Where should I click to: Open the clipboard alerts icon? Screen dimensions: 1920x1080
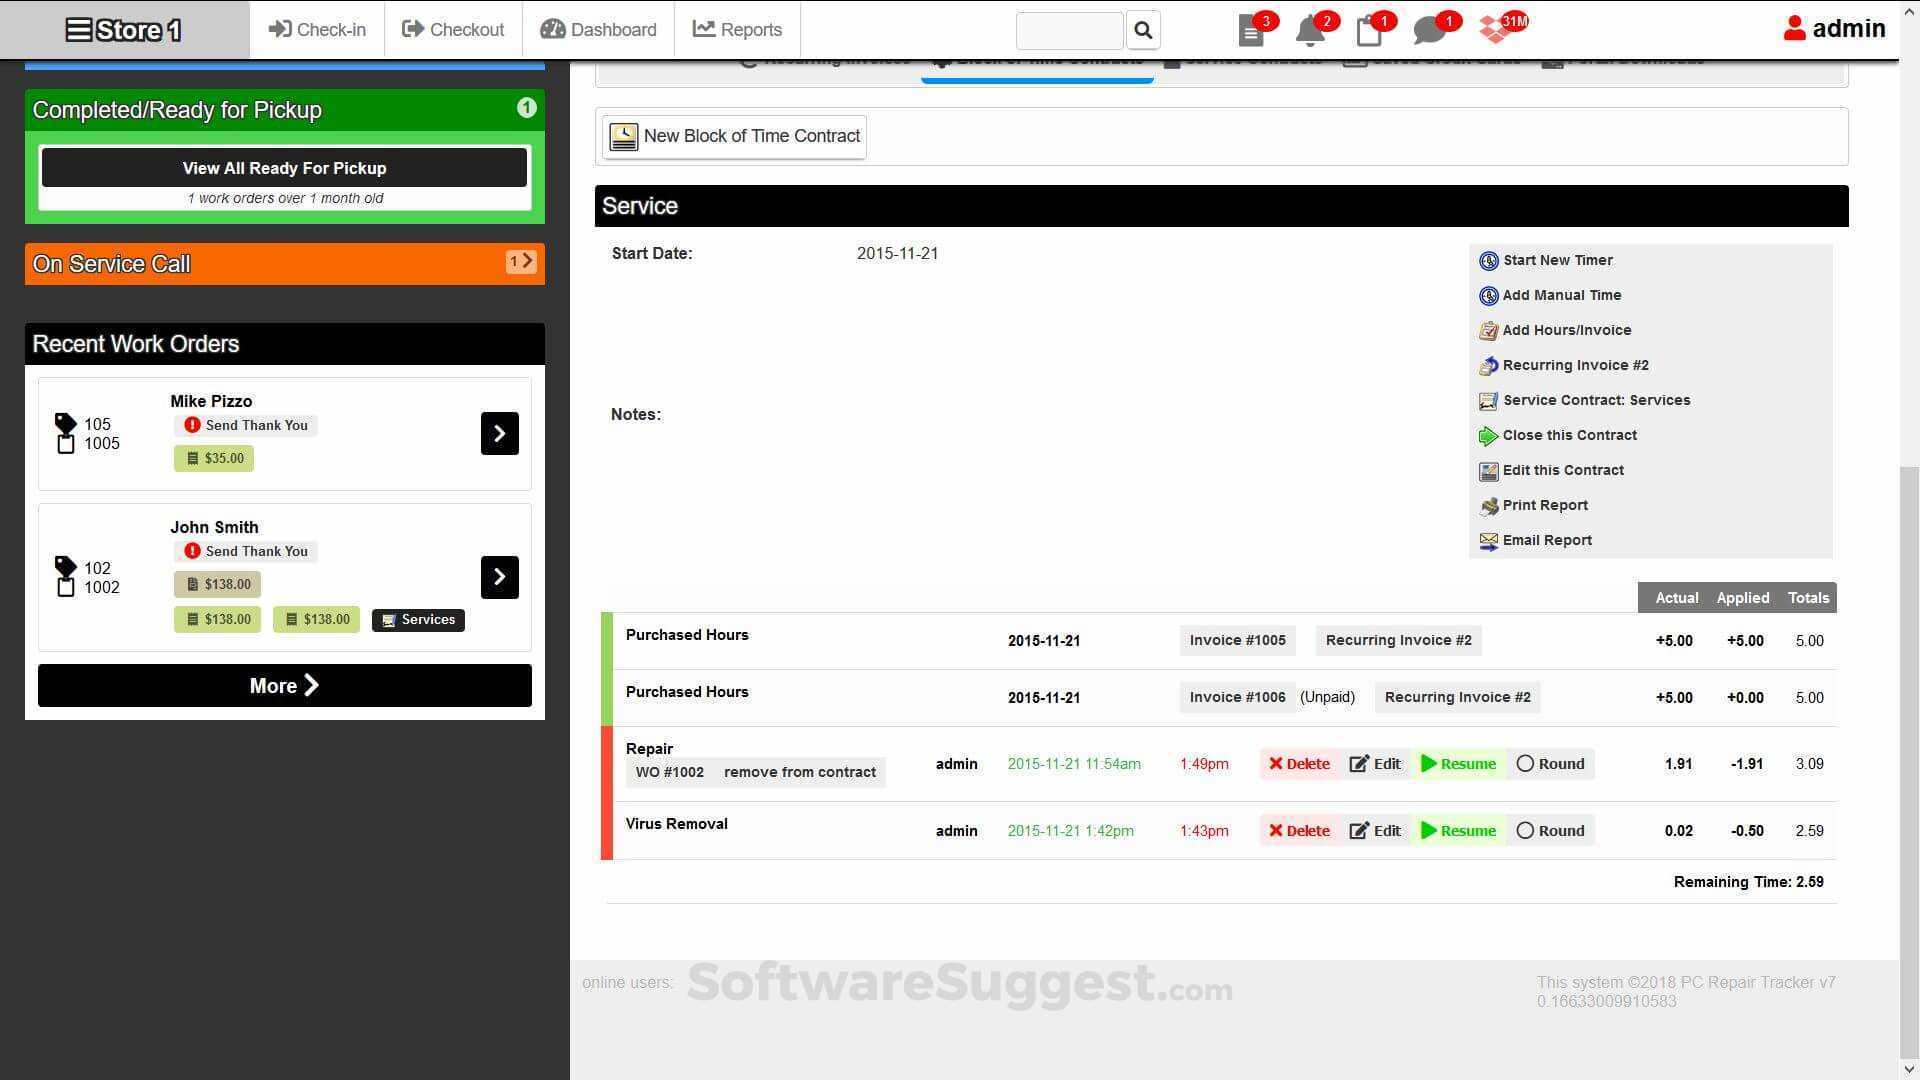1369,30
